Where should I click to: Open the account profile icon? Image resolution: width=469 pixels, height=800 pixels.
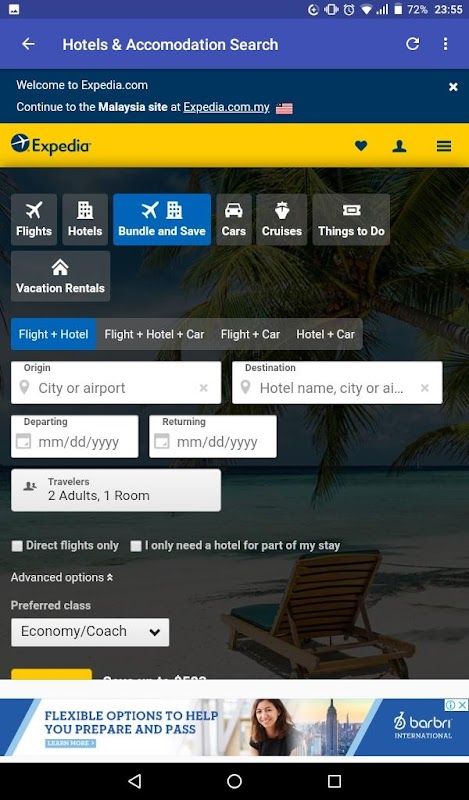[399, 146]
